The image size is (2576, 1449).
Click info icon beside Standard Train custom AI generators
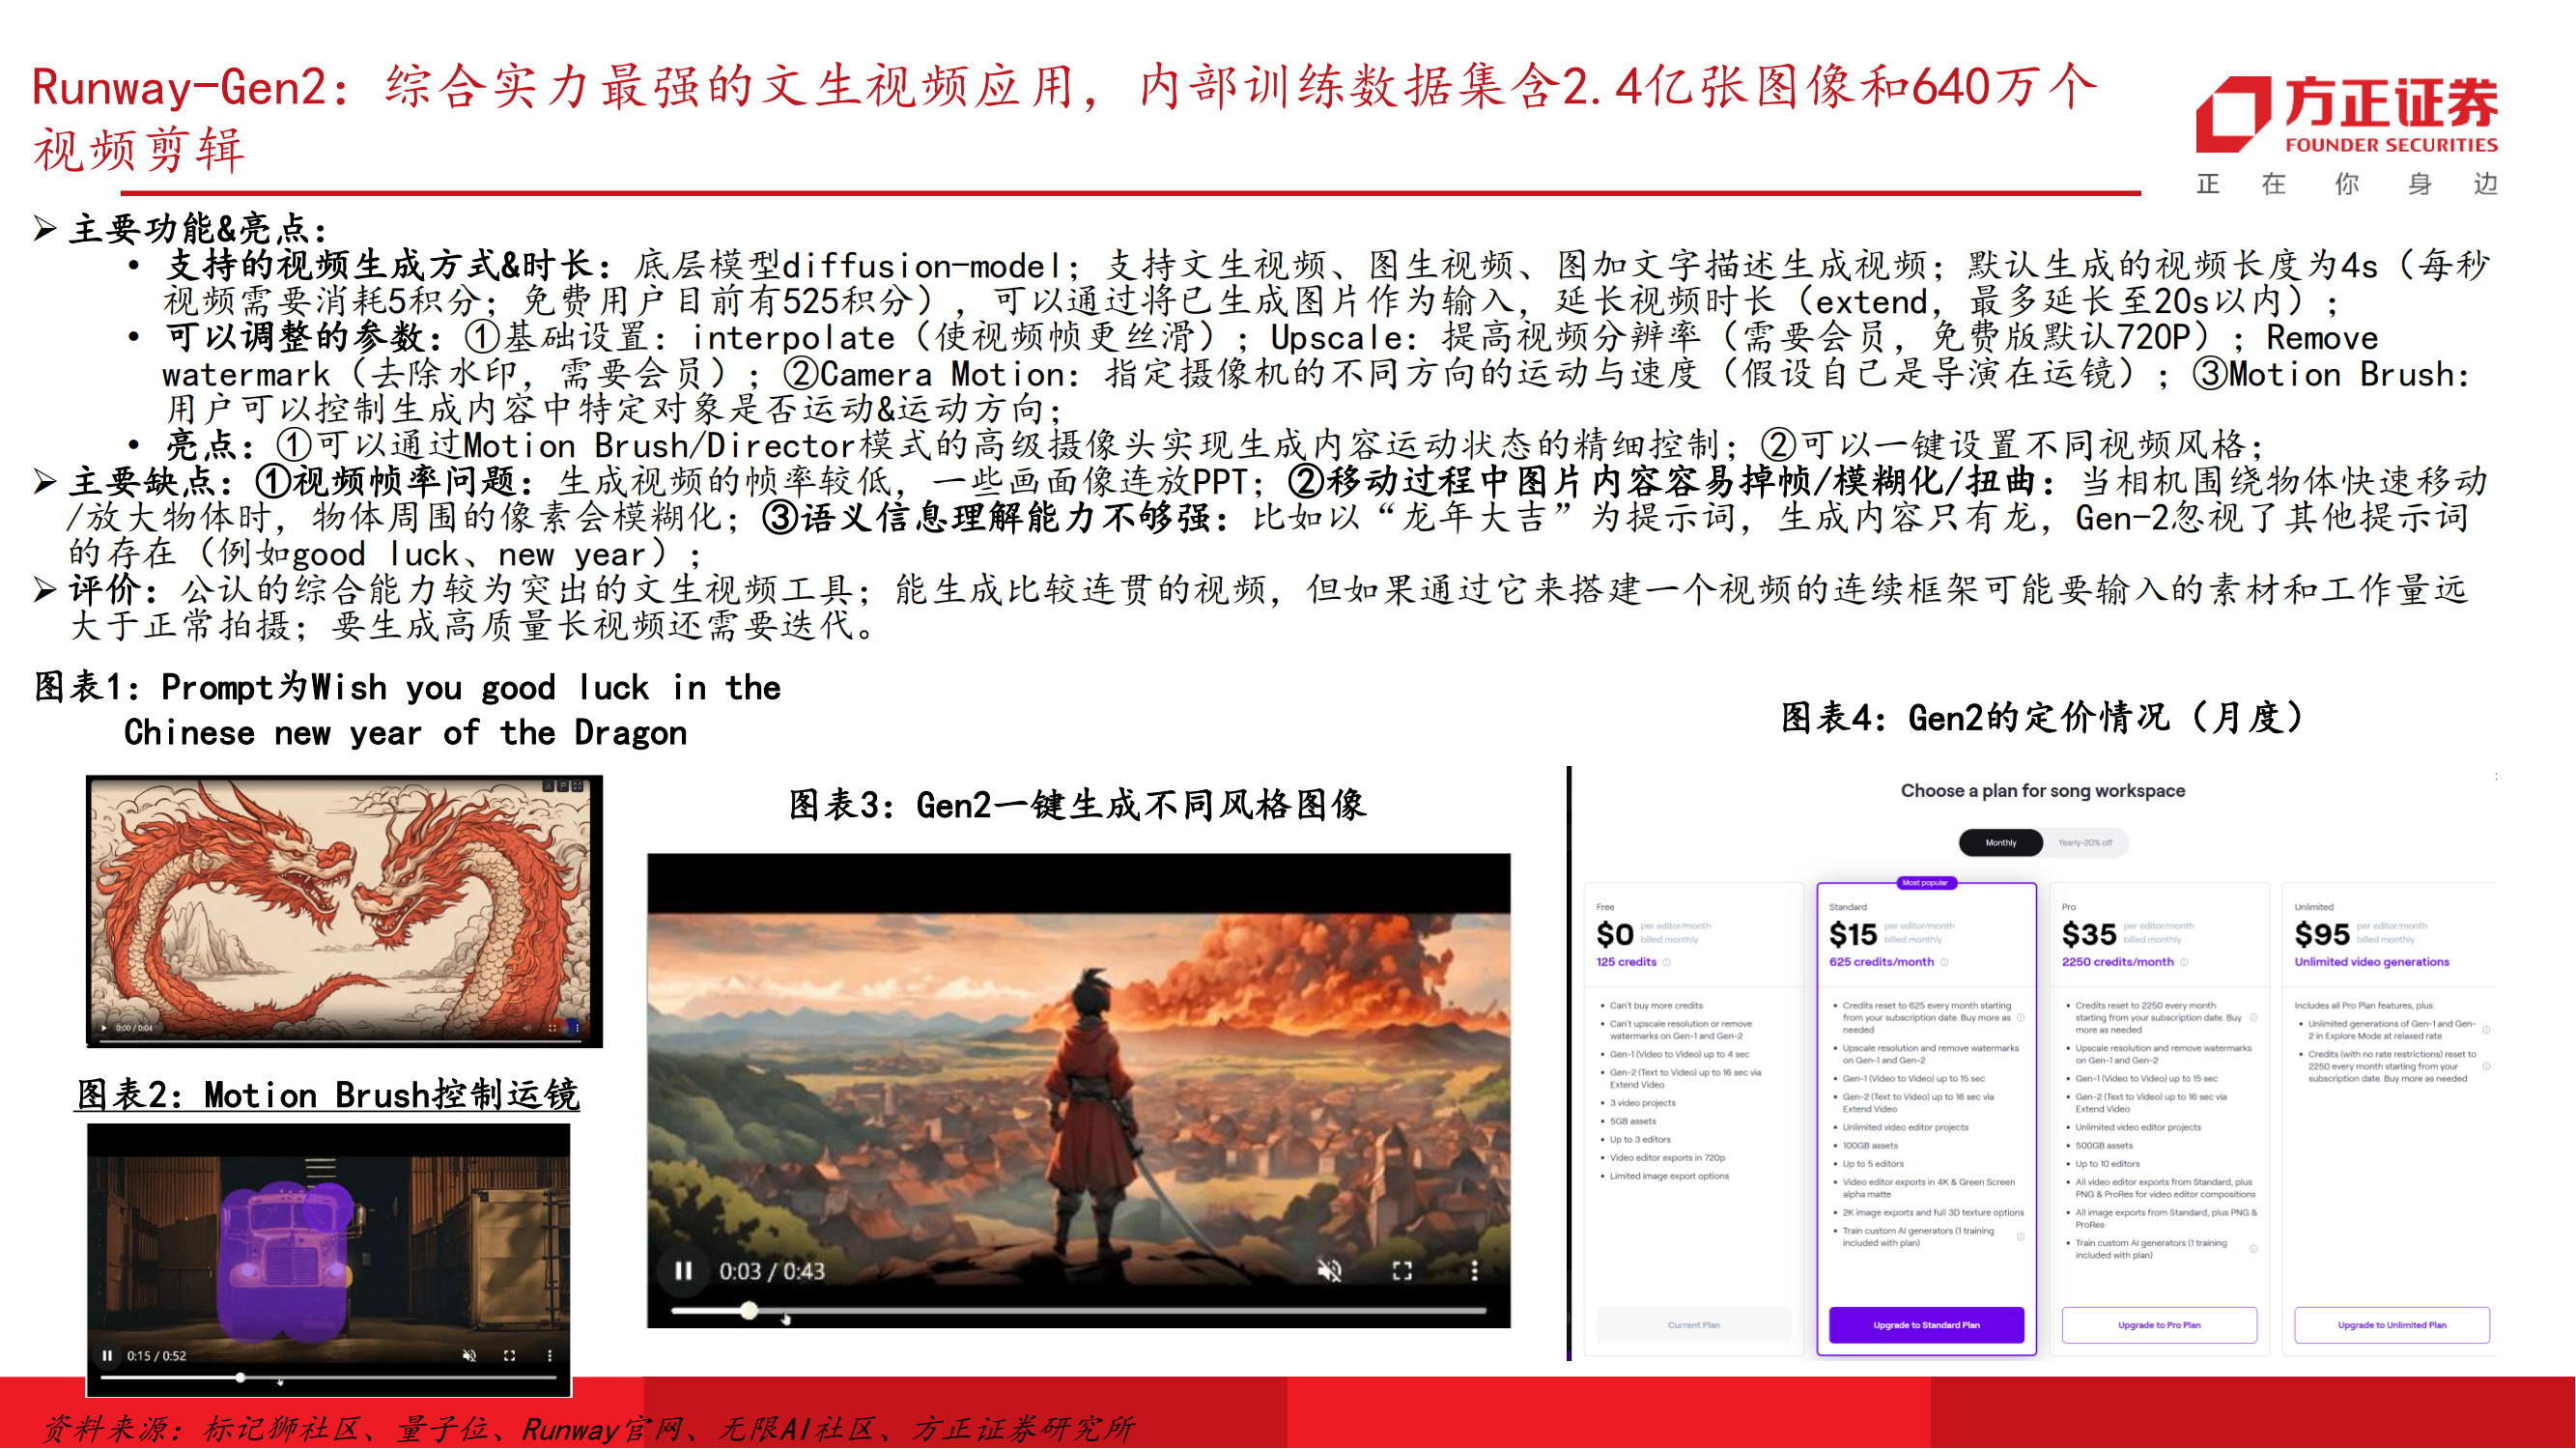click(2021, 1237)
